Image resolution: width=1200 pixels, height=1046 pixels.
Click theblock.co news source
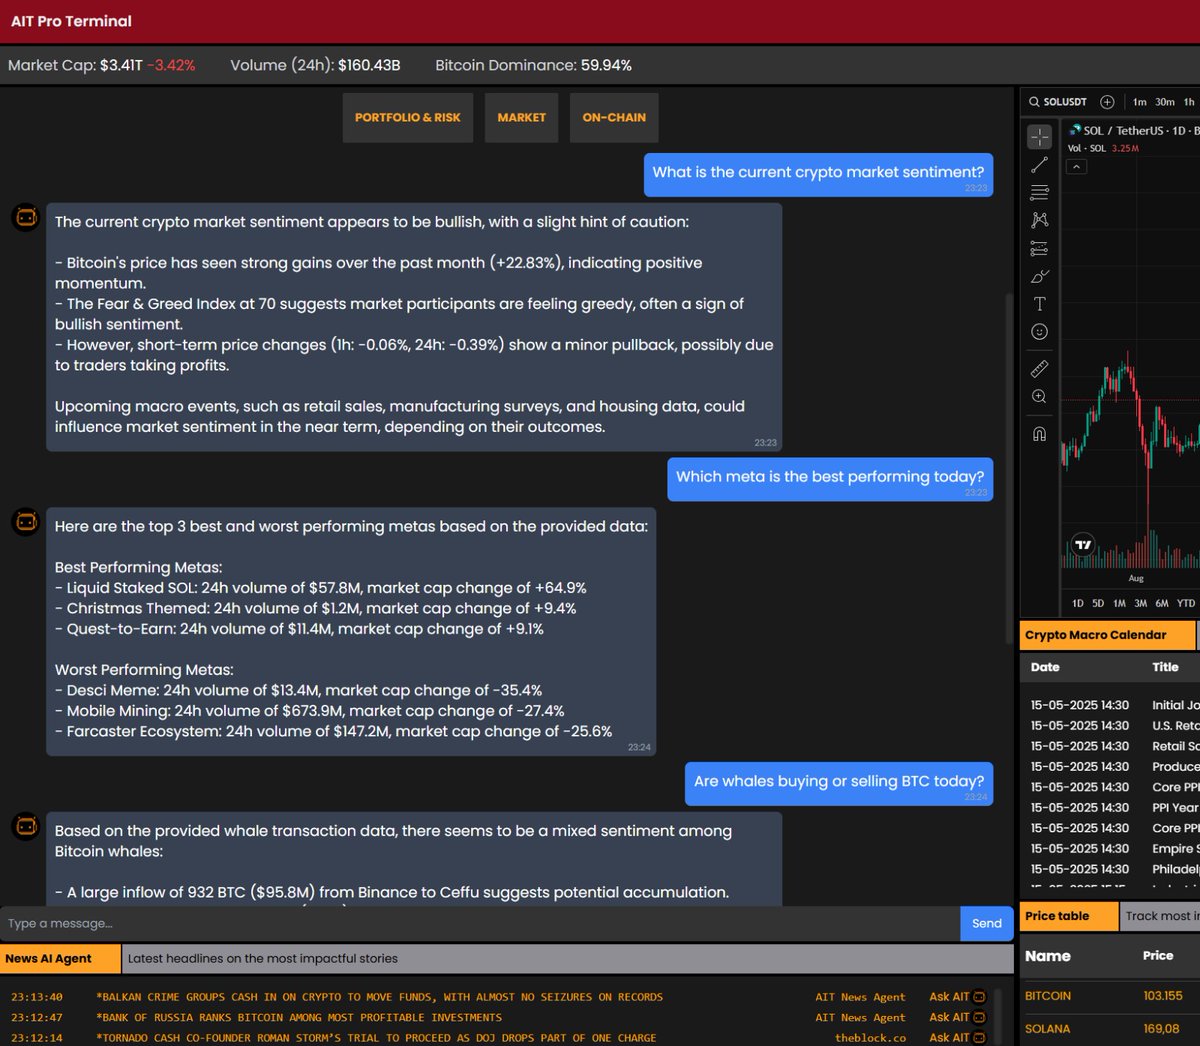[870, 1038]
